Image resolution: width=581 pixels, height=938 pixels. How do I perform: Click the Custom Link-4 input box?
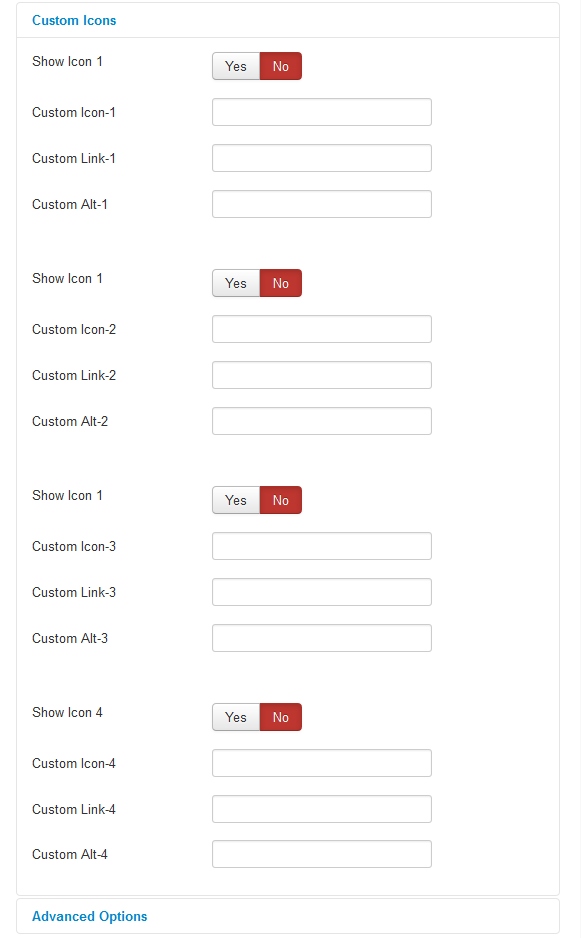(x=321, y=809)
